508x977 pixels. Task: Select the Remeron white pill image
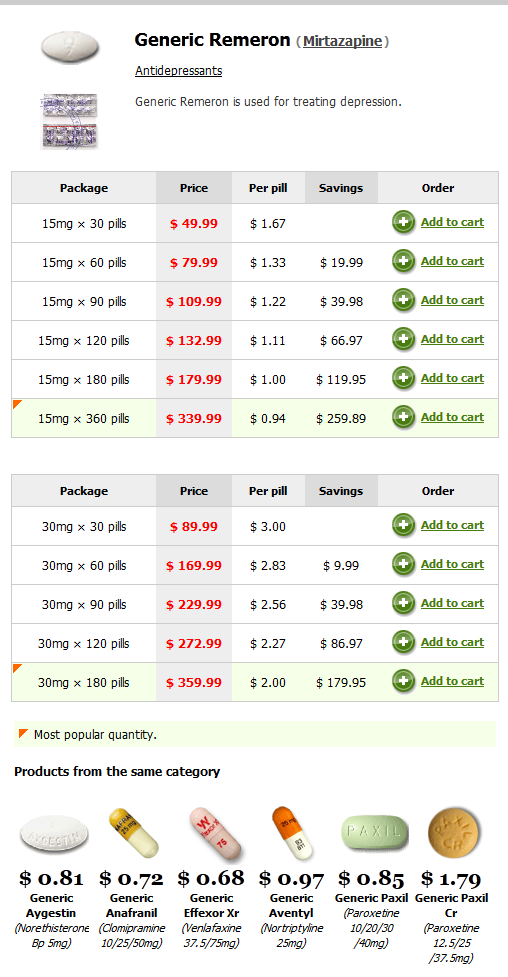[70, 46]
